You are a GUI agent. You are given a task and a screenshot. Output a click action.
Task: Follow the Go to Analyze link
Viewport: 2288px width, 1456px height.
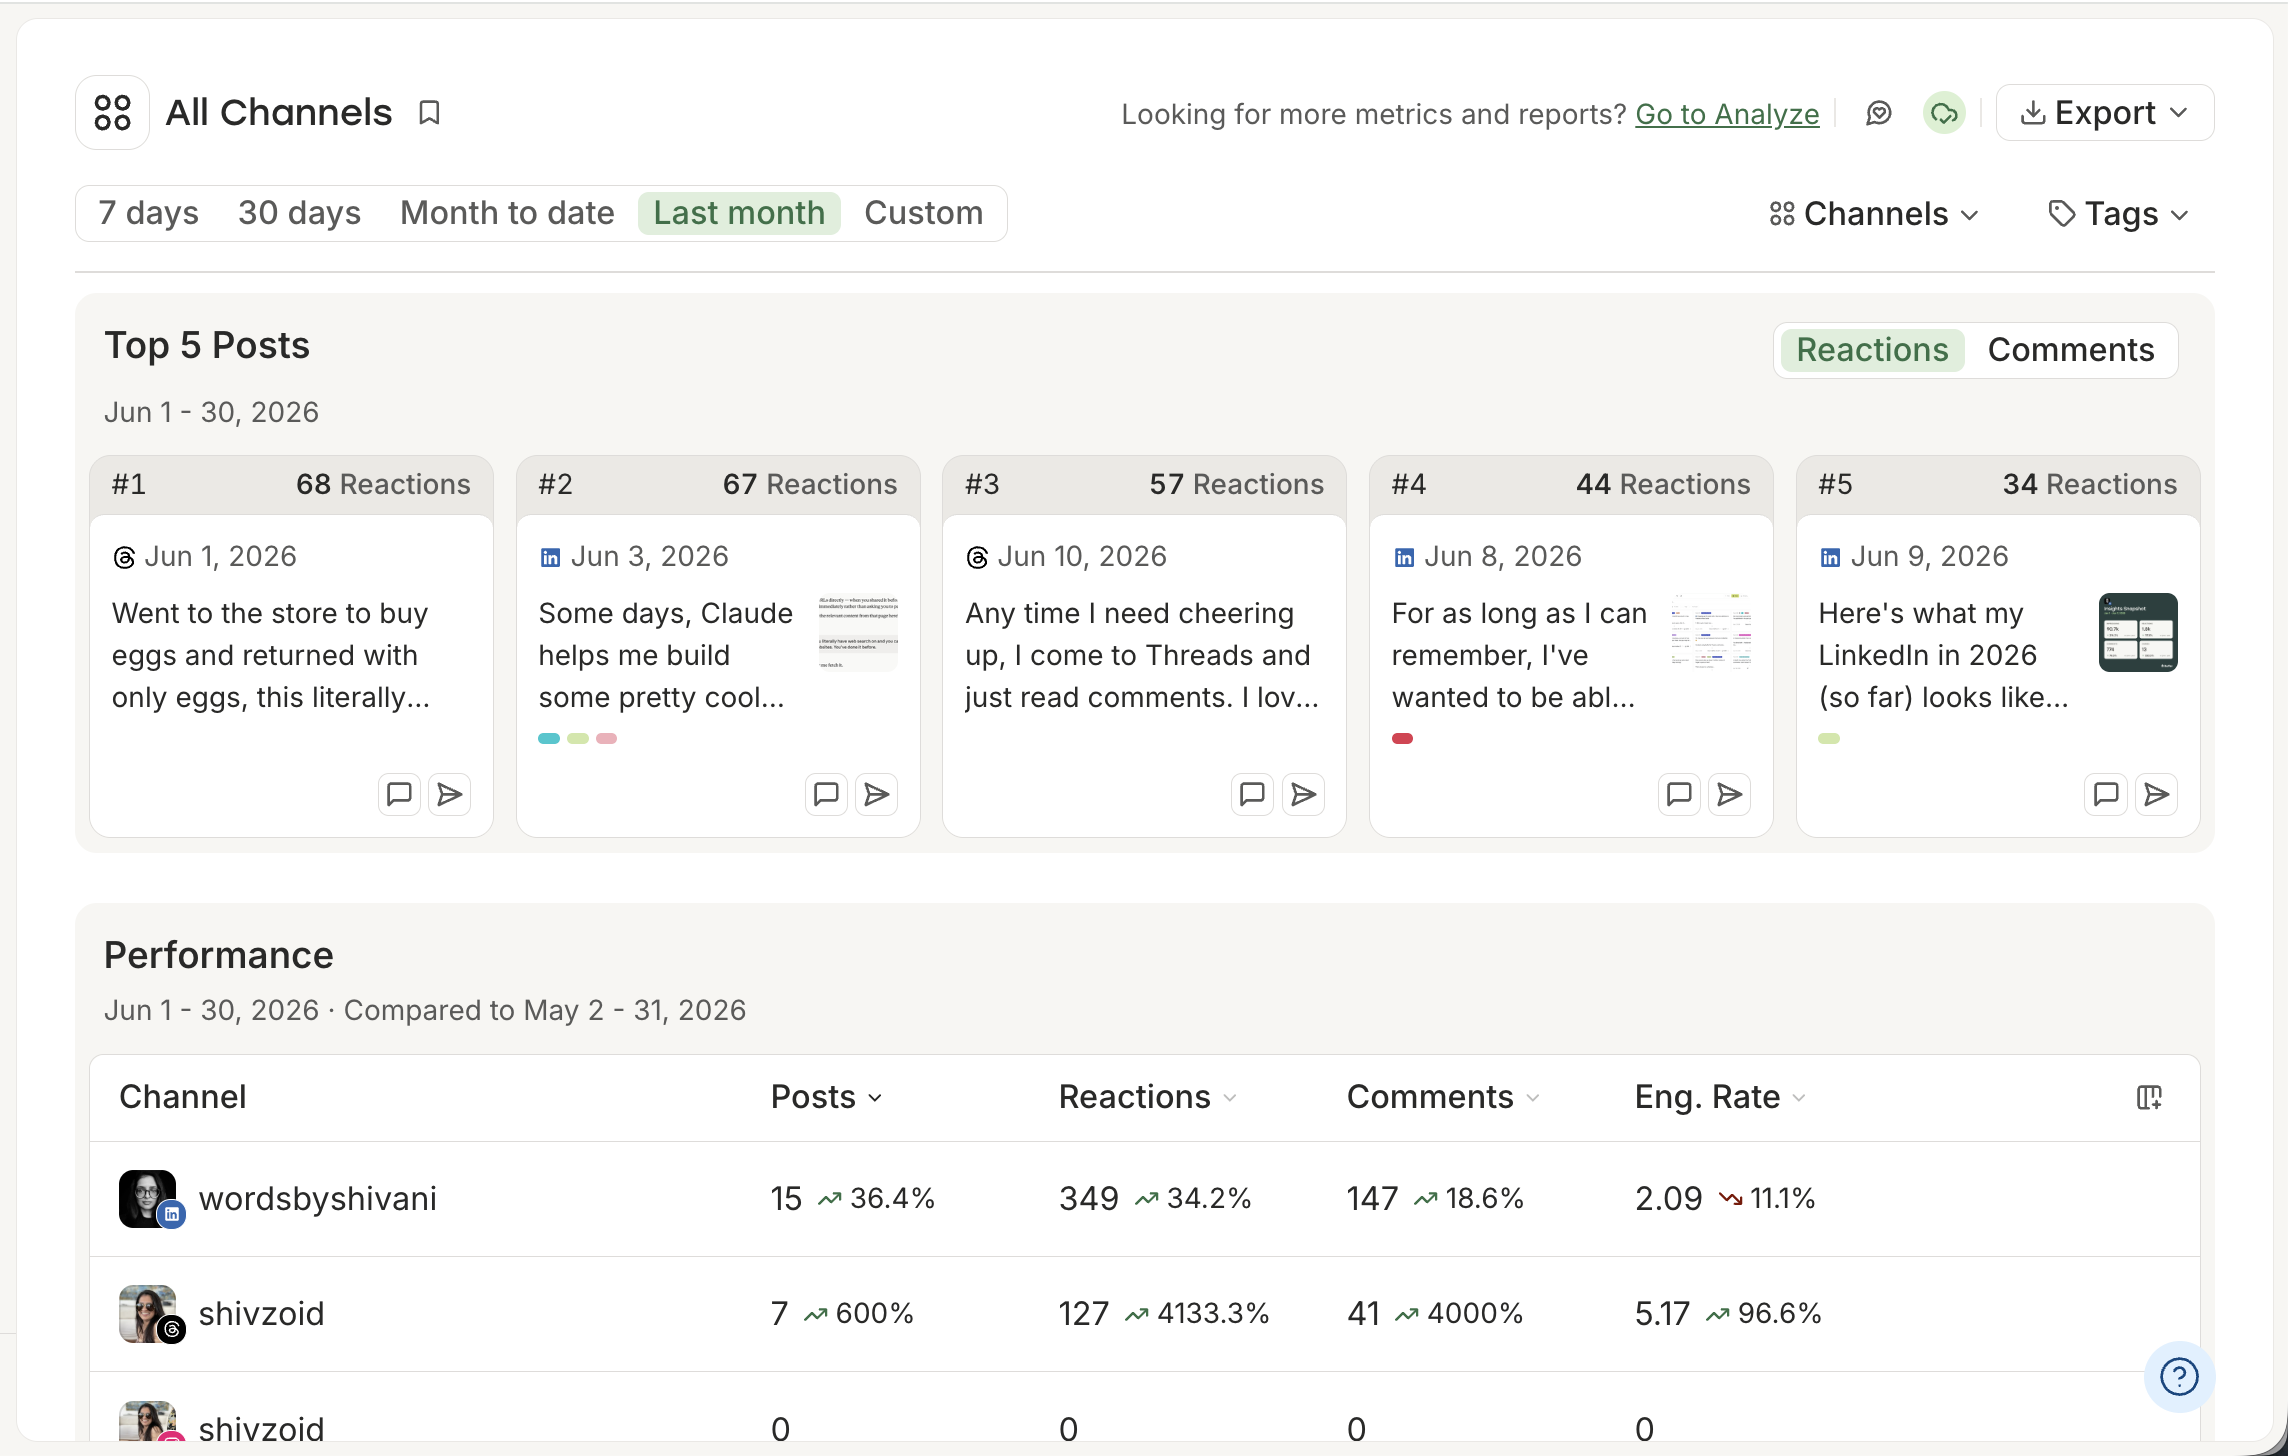coord(1727,114)
